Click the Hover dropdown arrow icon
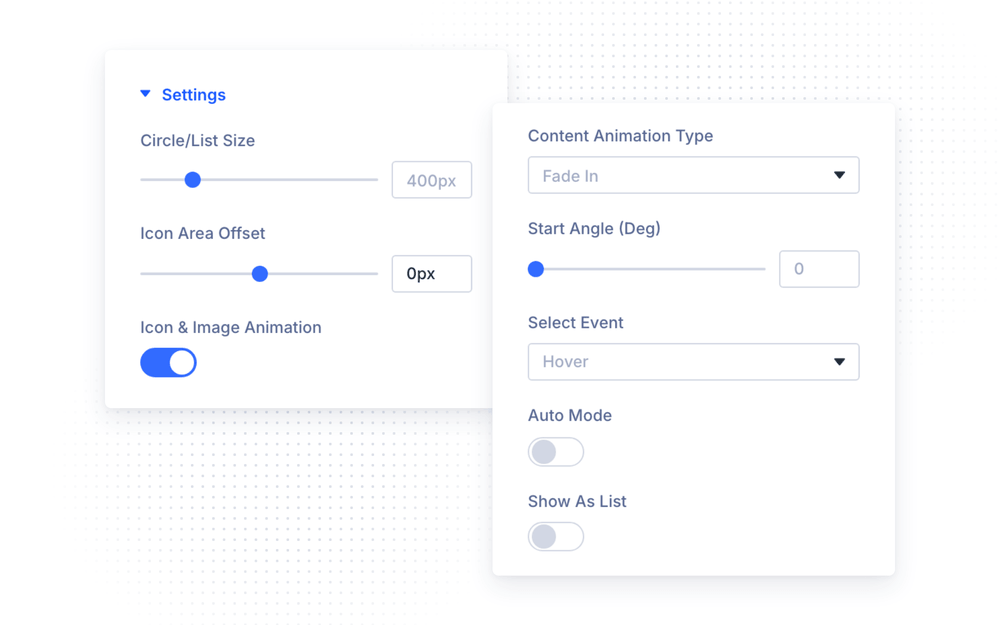This screenshot has height=625, width=1000. click(x=839, y=362)
